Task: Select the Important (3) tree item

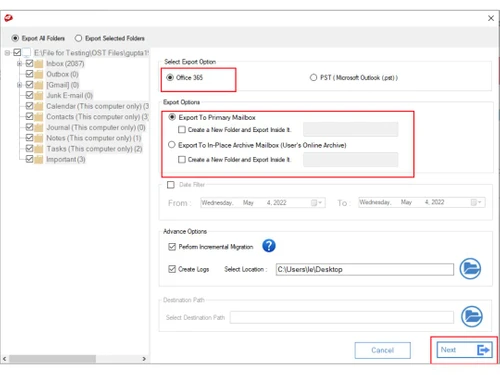Action: [66, 159]
